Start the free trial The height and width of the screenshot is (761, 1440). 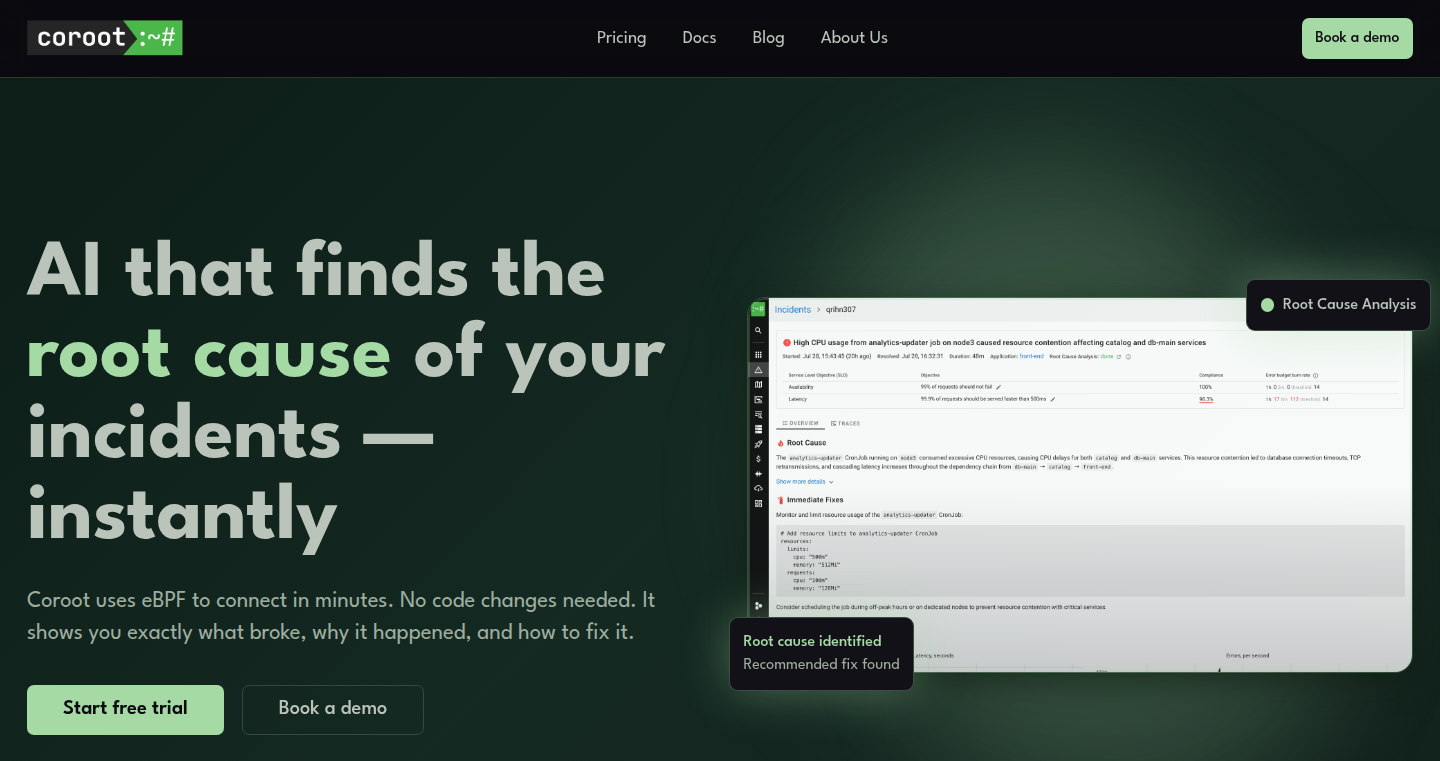[125, 709]
